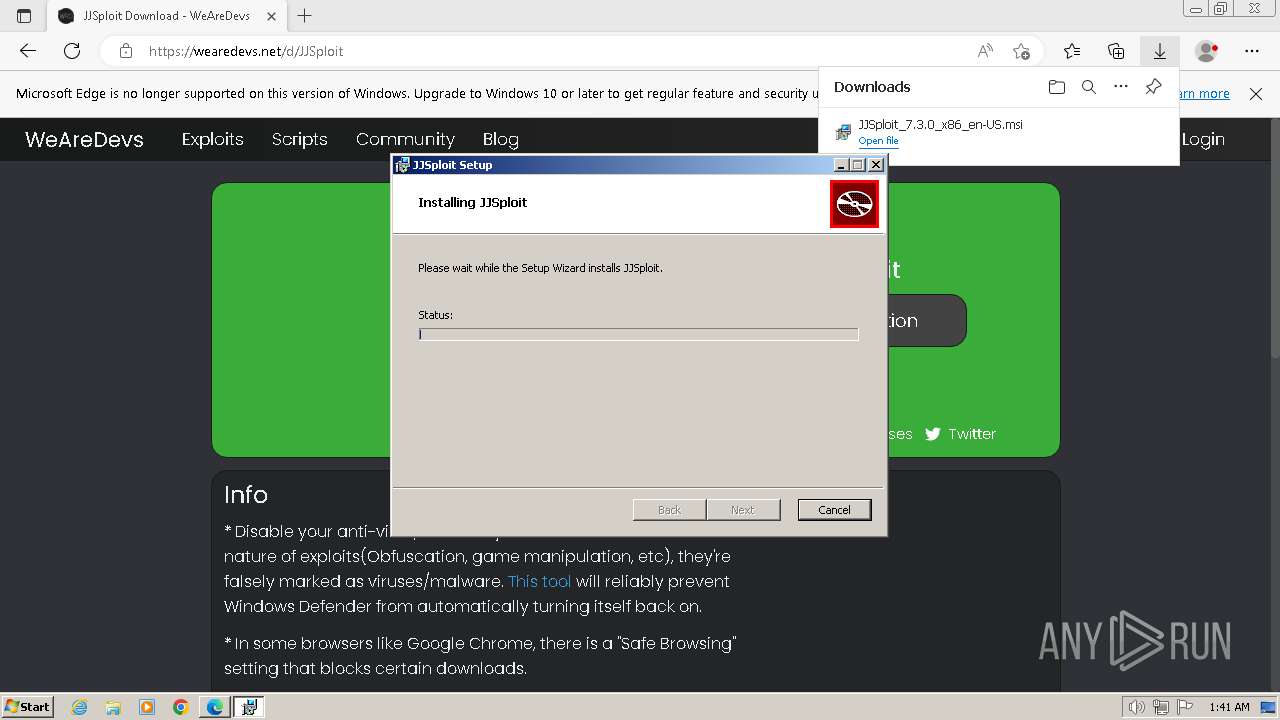Cancel the JJSploit installation
The height and width of the screenshot is (720, 1280).
point(834,510)
